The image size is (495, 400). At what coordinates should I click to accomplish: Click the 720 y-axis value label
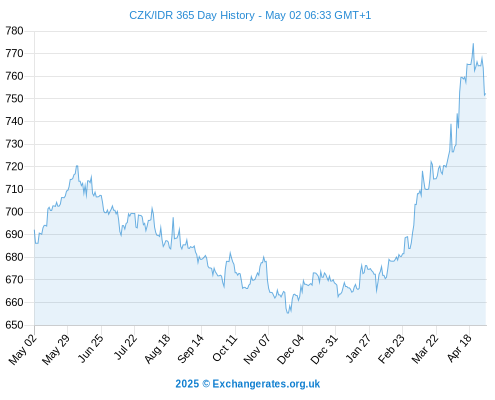click(14, 166)
